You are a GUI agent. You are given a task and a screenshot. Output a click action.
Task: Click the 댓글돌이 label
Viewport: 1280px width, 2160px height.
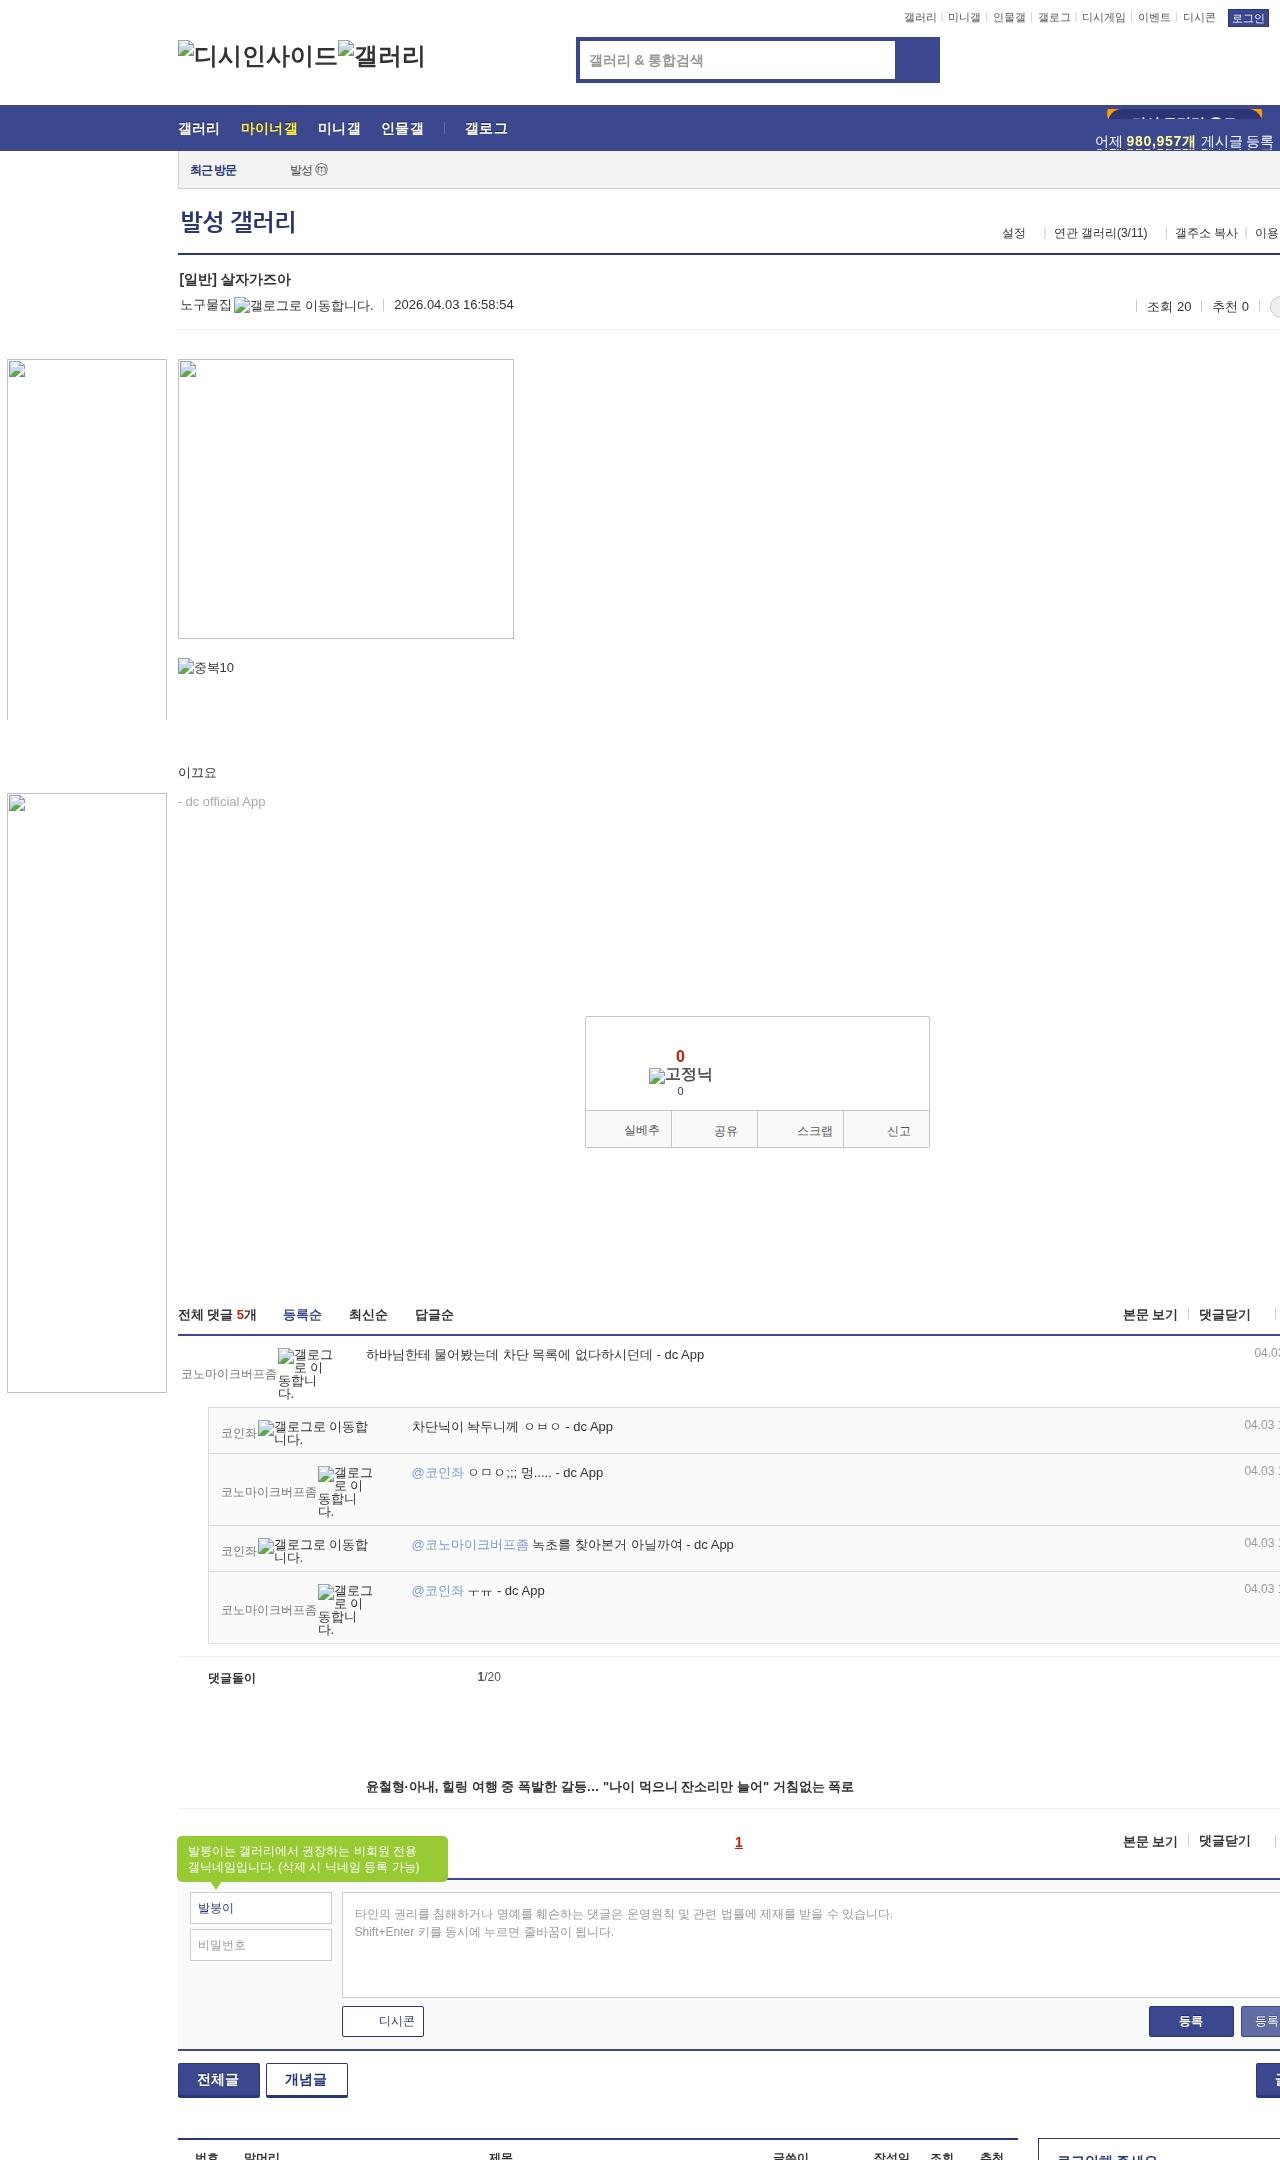coord(232,1678)
